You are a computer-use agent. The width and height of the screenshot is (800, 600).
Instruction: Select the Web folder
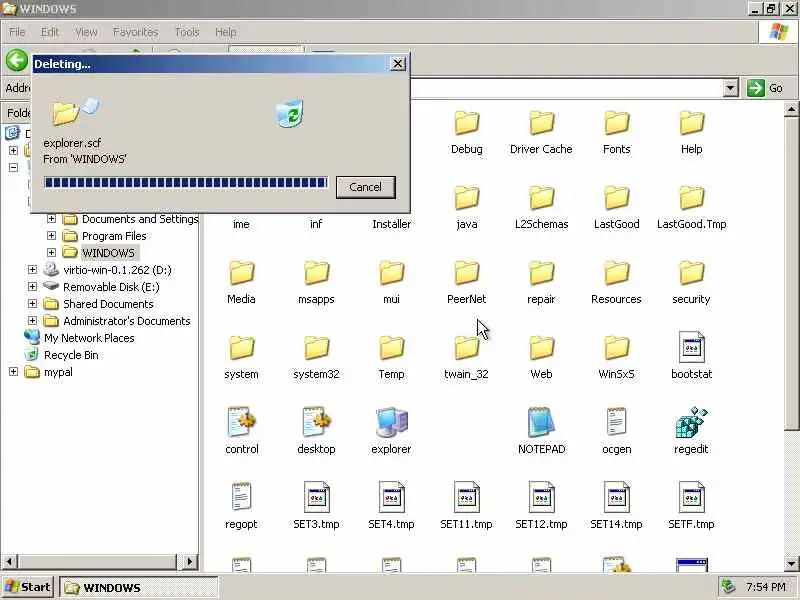pyautogui.click(x=541, y=358)
